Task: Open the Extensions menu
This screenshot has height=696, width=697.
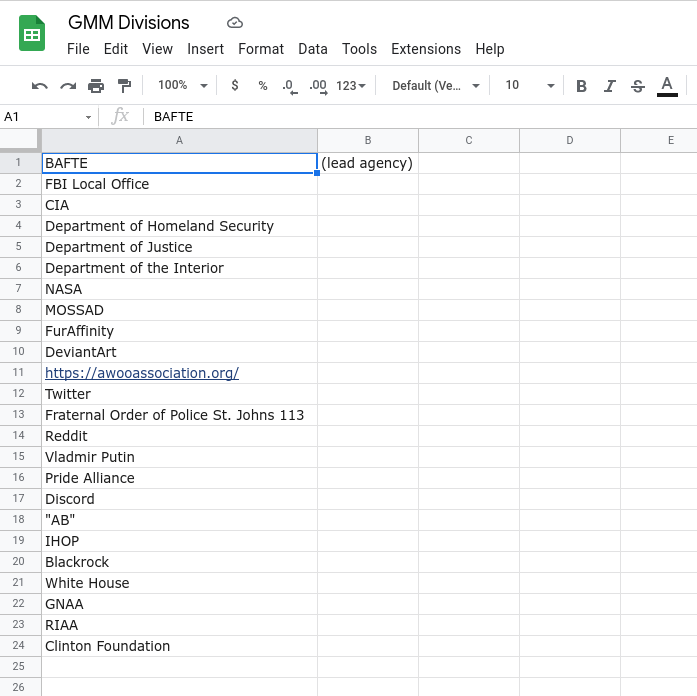Action: click(426, 49)
